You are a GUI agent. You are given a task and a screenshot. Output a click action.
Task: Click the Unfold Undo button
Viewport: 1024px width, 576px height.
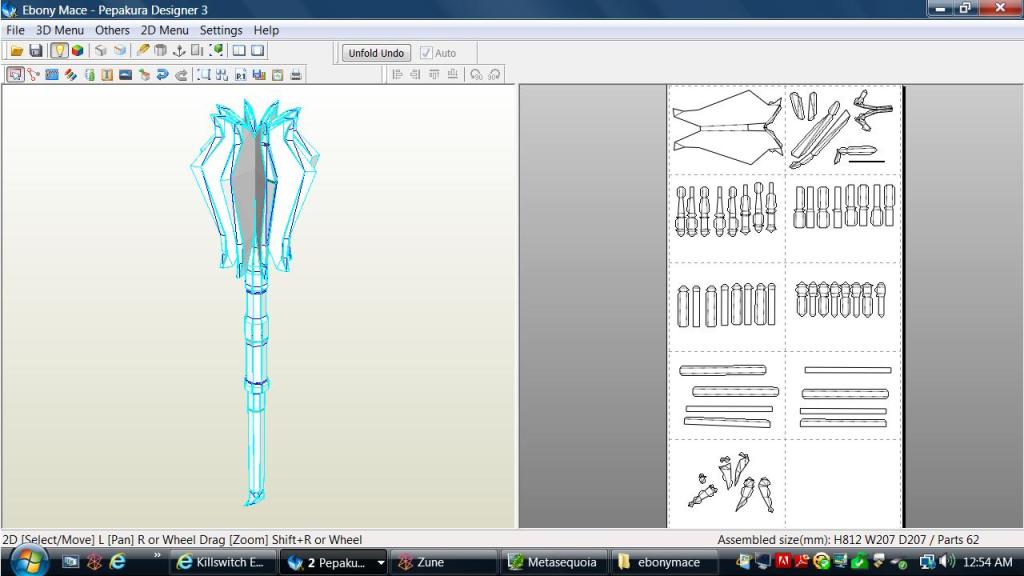pyautogui.click(x=376, y=53)
